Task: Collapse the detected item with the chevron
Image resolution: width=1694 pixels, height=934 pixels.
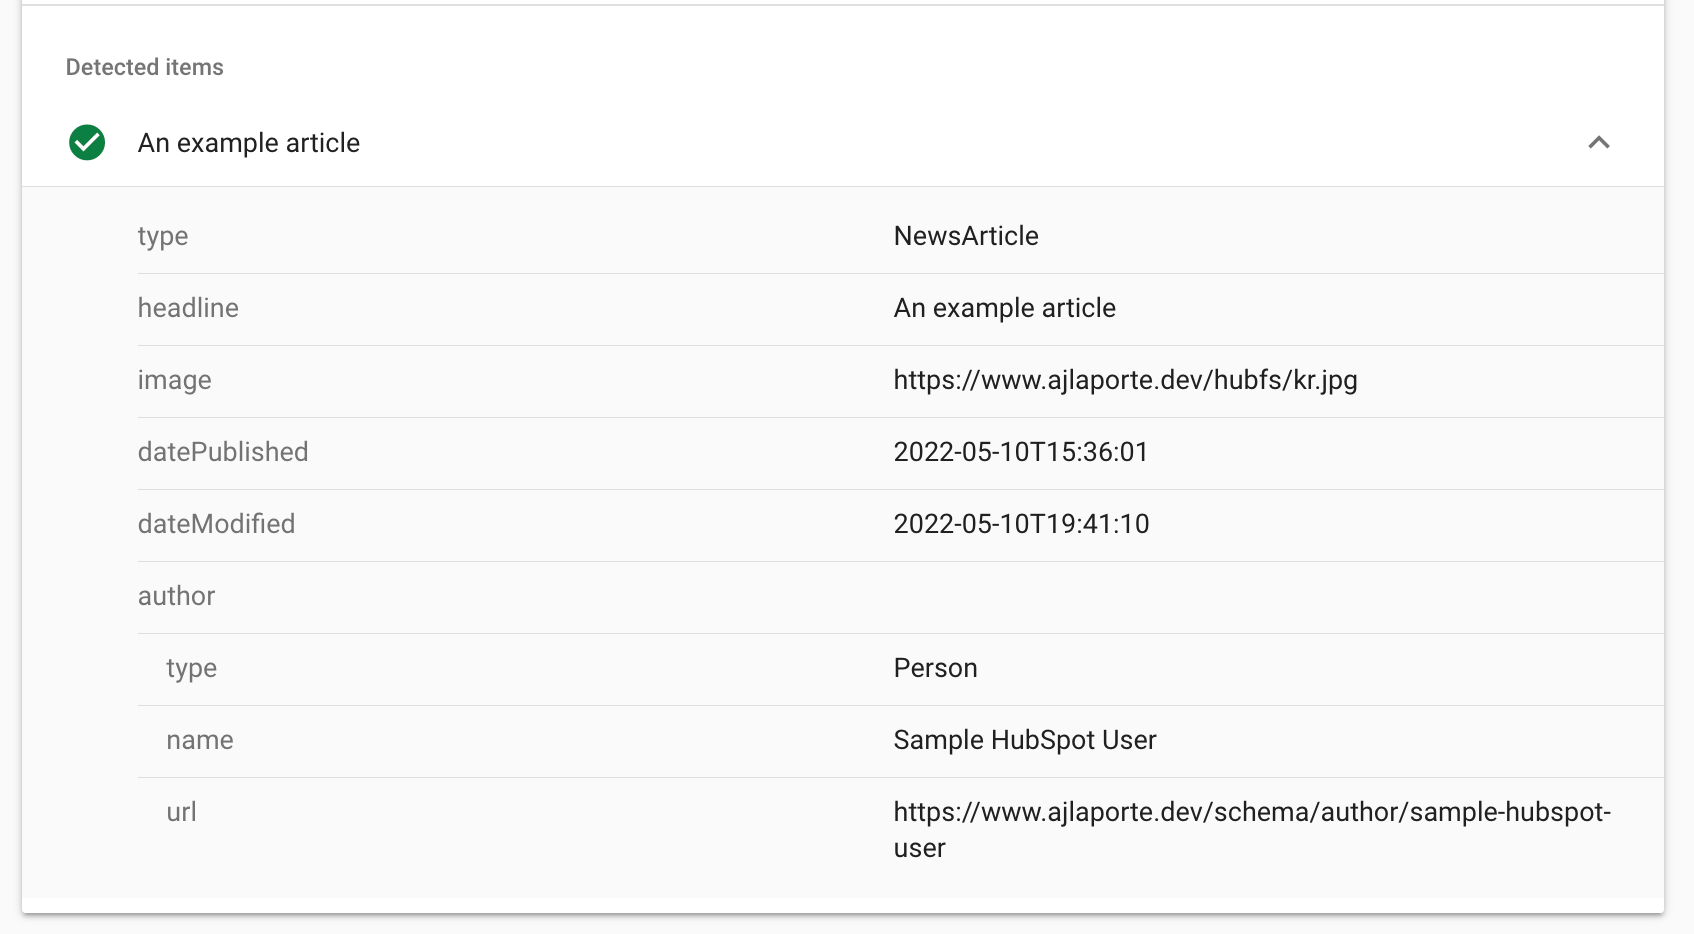Action: [x=1598, y=143]
